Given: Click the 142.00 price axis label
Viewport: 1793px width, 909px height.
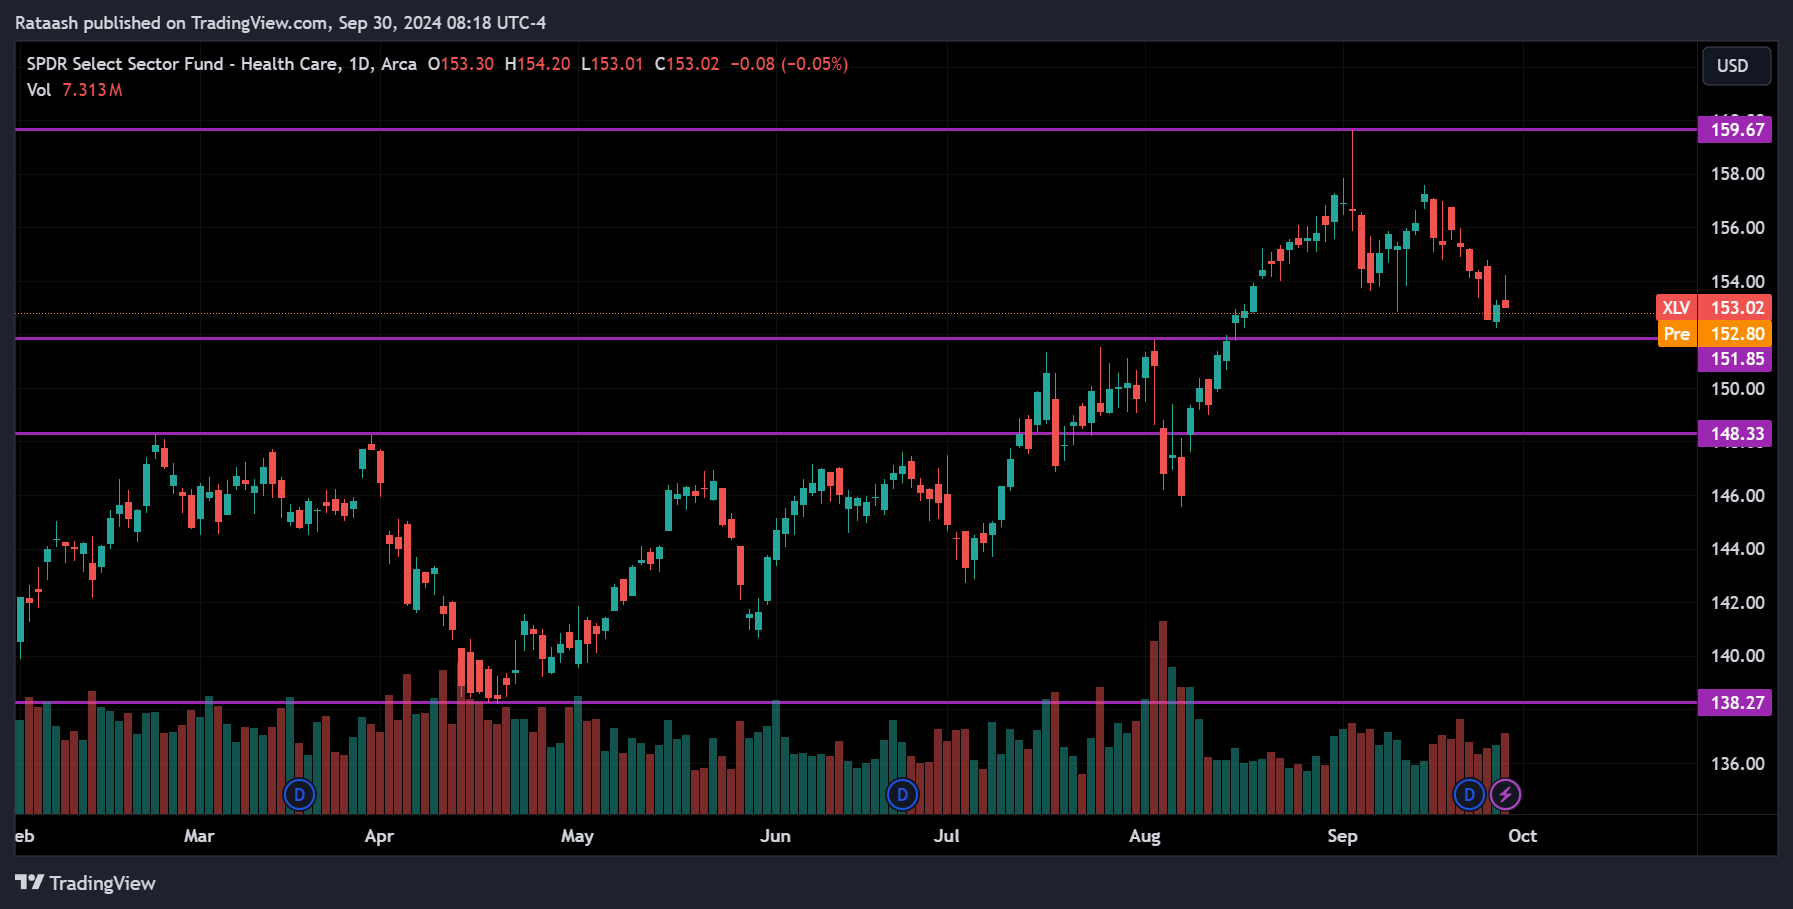Looking at the screenshot, I should (1738, 603).
